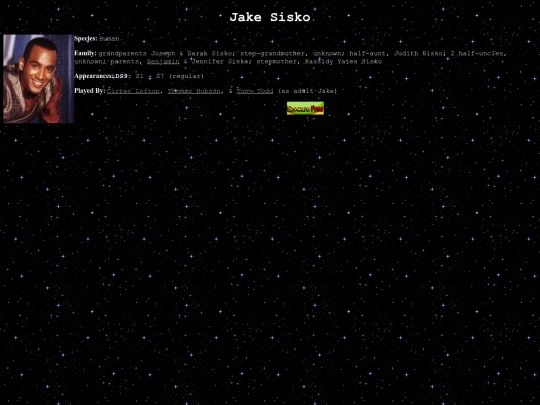Click the Family: label
The height and width of the screenshot is (405, 540).
click(85, 53)
